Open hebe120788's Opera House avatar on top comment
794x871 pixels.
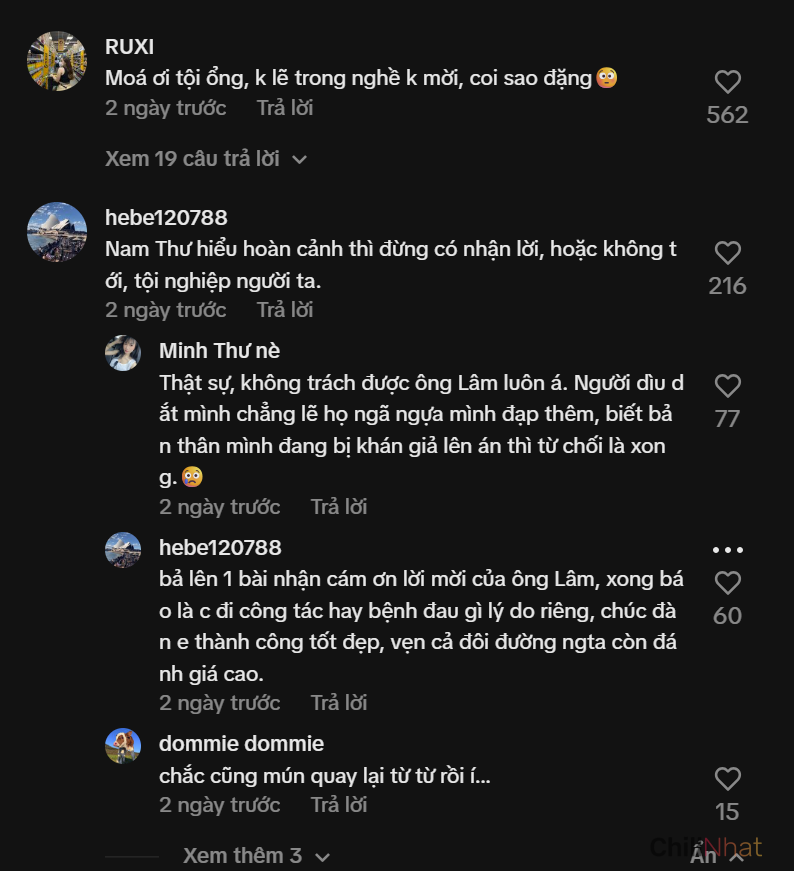(56, 232)
